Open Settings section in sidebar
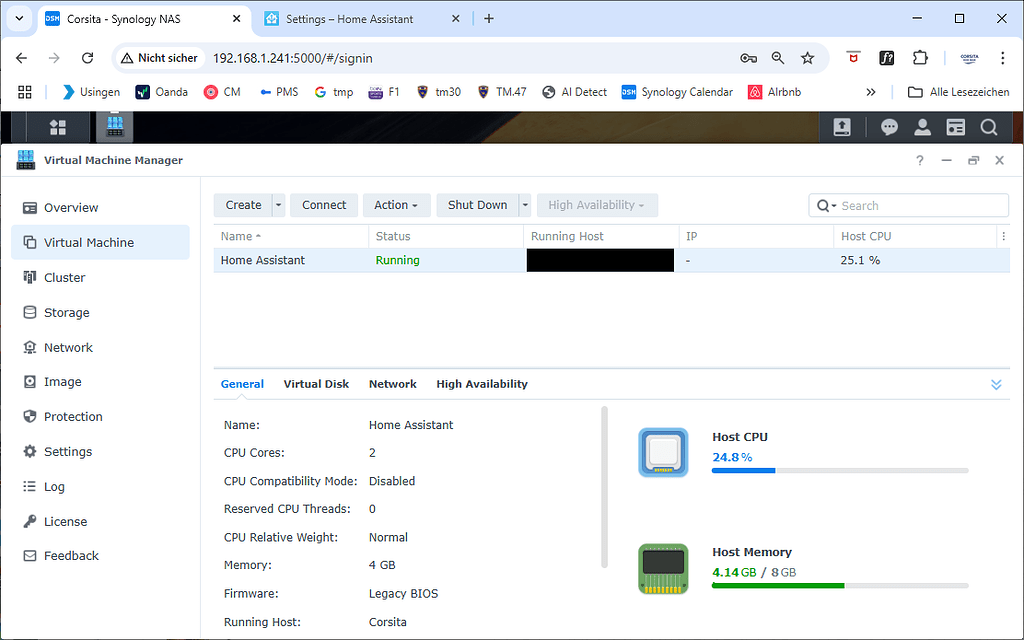 101,451
